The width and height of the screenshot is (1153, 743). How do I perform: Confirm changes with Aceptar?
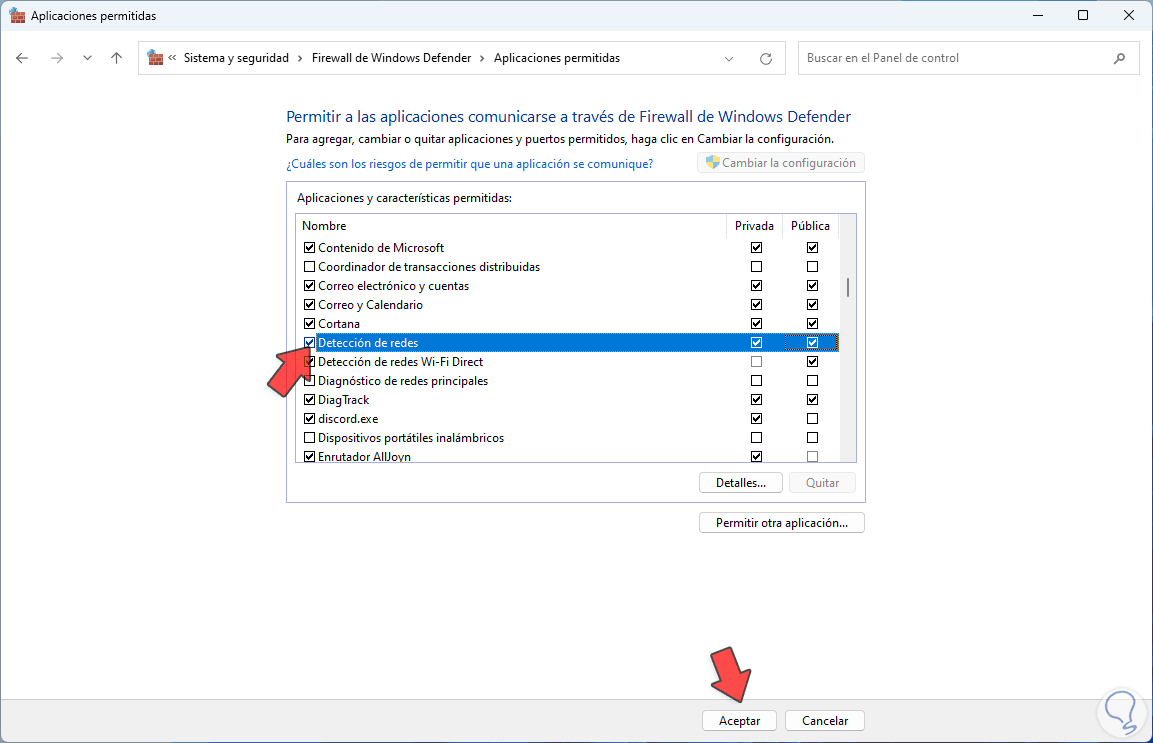[x=739, y=721]
